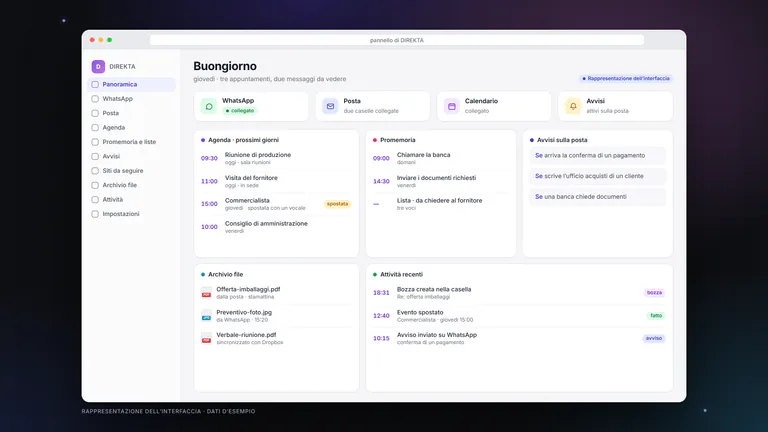This screenshot has height=432, width=768.
Task: Click the spostata tag on Commercialista
Action: pyautogui.click(x=337, y=204)
